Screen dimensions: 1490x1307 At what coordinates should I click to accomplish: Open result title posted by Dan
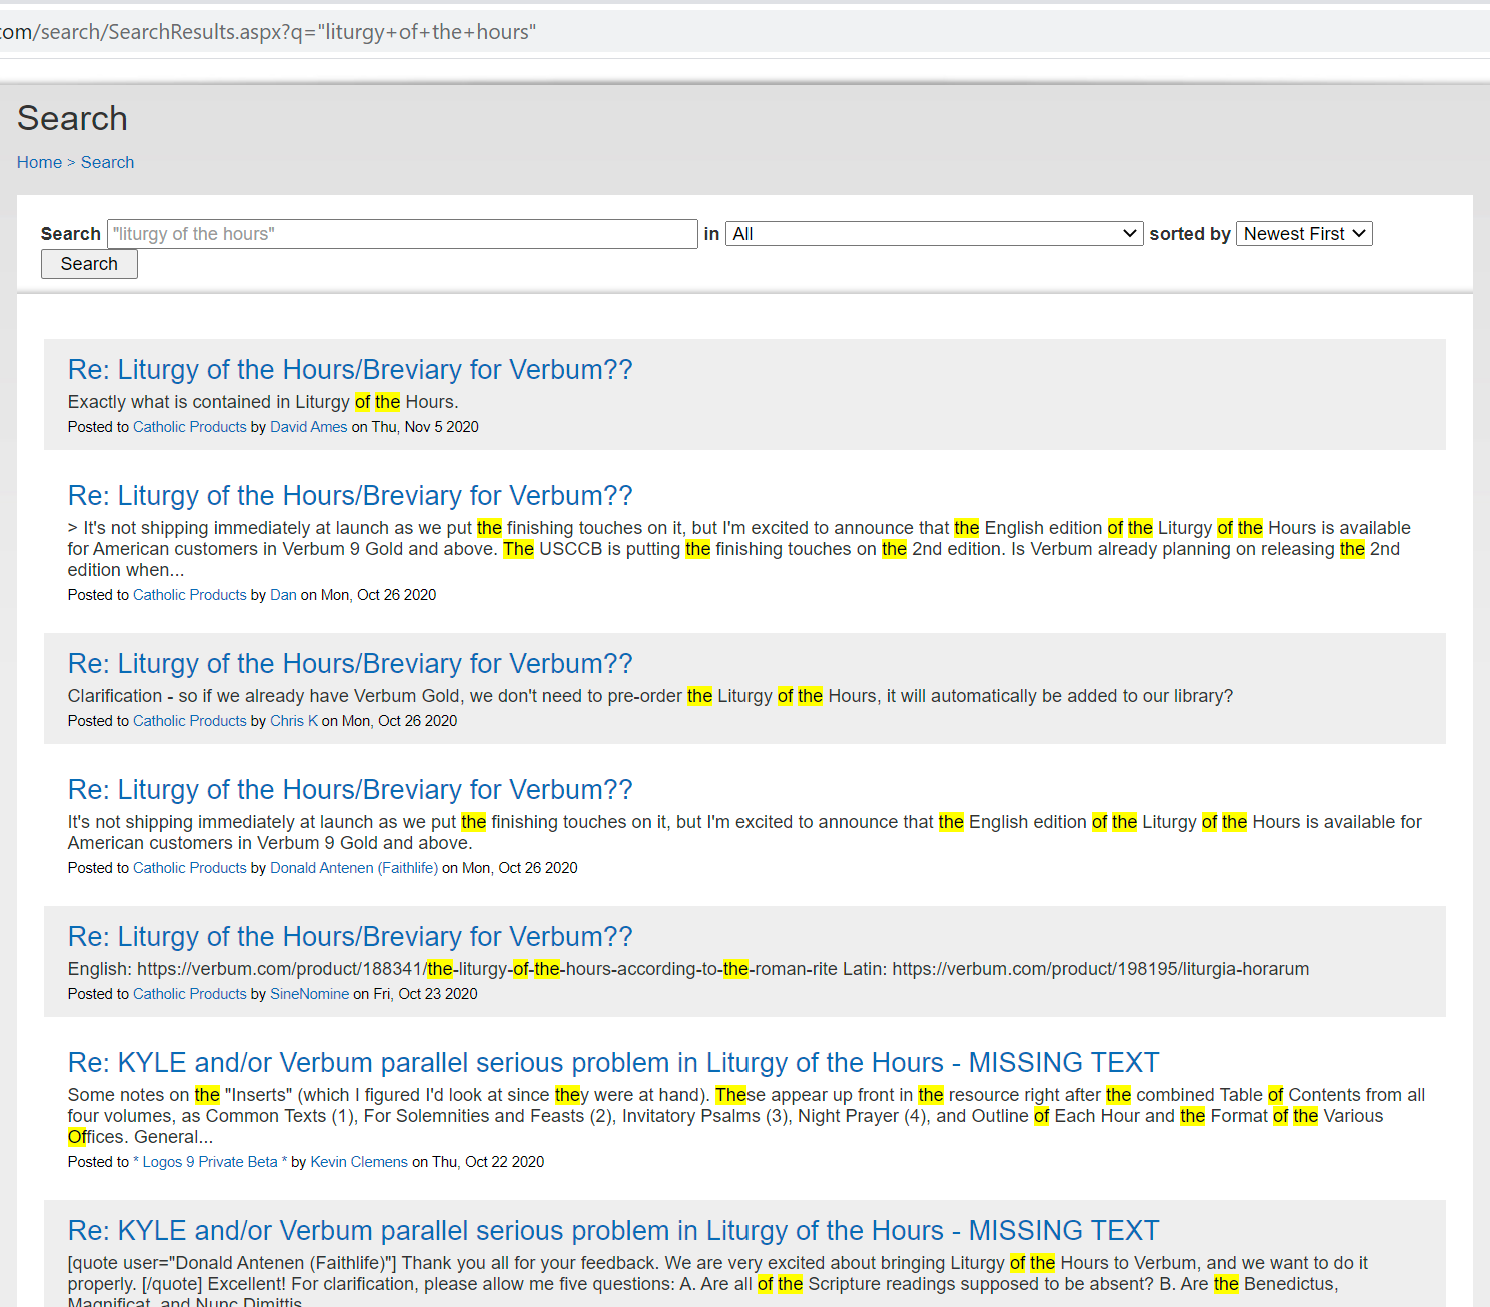pos(350,496)
